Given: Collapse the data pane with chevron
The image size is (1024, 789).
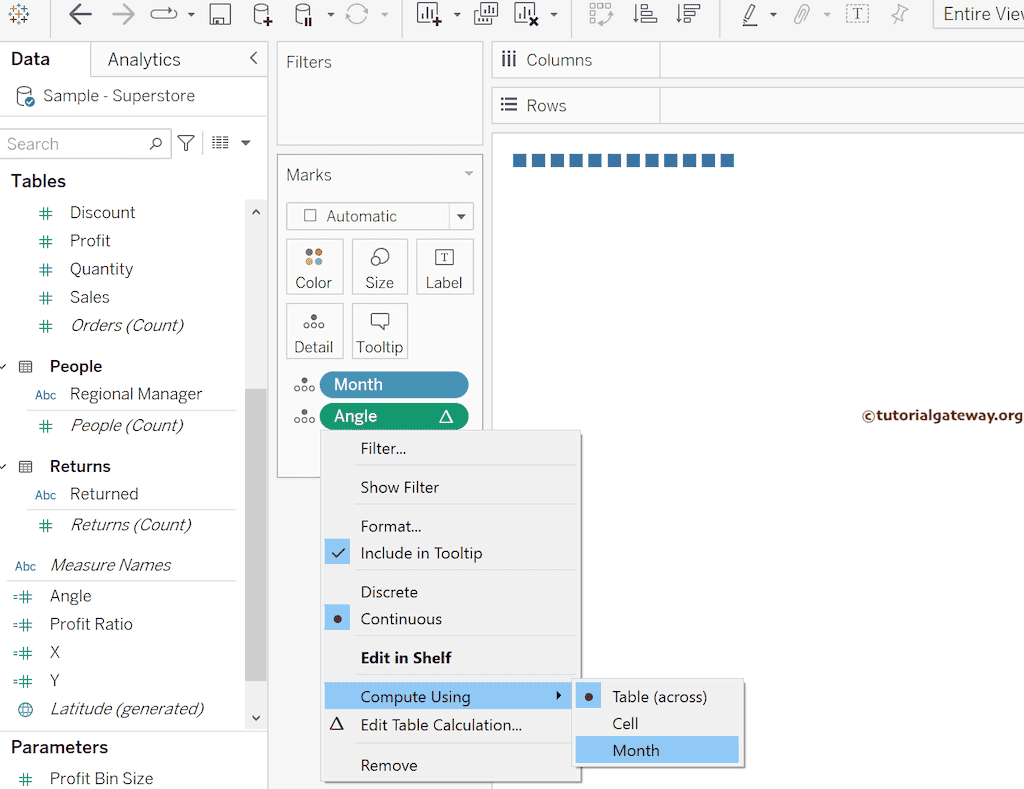Looking at the screenshot, I should pos(253,59).
